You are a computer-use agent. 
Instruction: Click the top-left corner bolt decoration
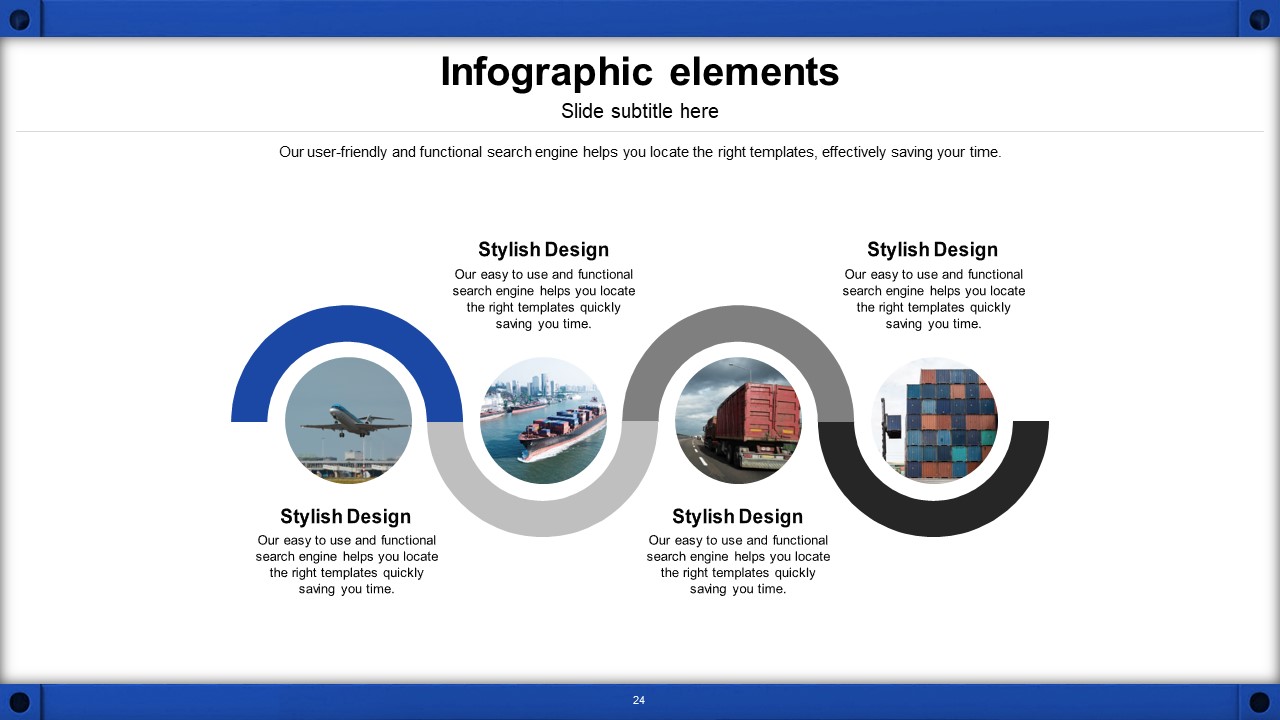(19, 17)
